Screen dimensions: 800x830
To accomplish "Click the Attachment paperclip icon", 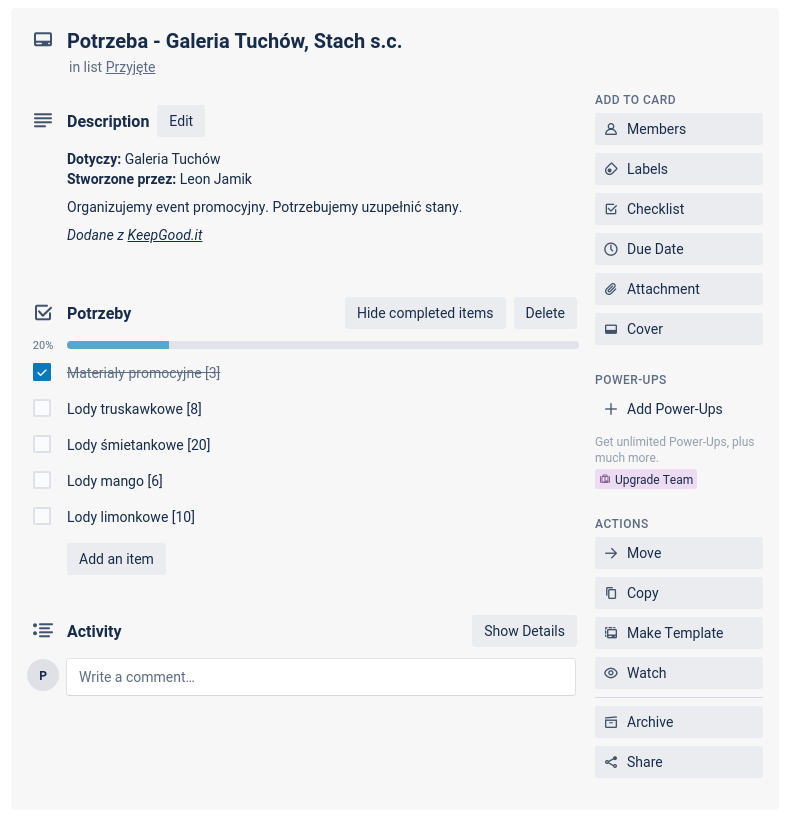I will (611, 289).
